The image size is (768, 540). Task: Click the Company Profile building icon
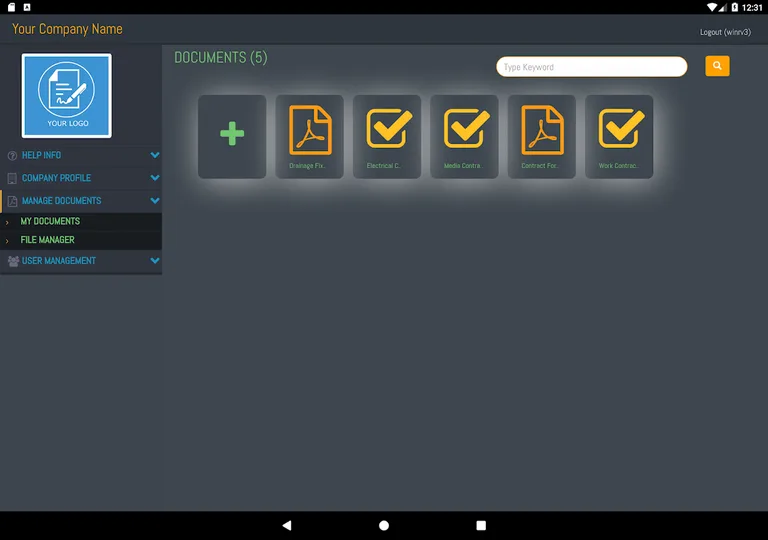tap(12, 178)
